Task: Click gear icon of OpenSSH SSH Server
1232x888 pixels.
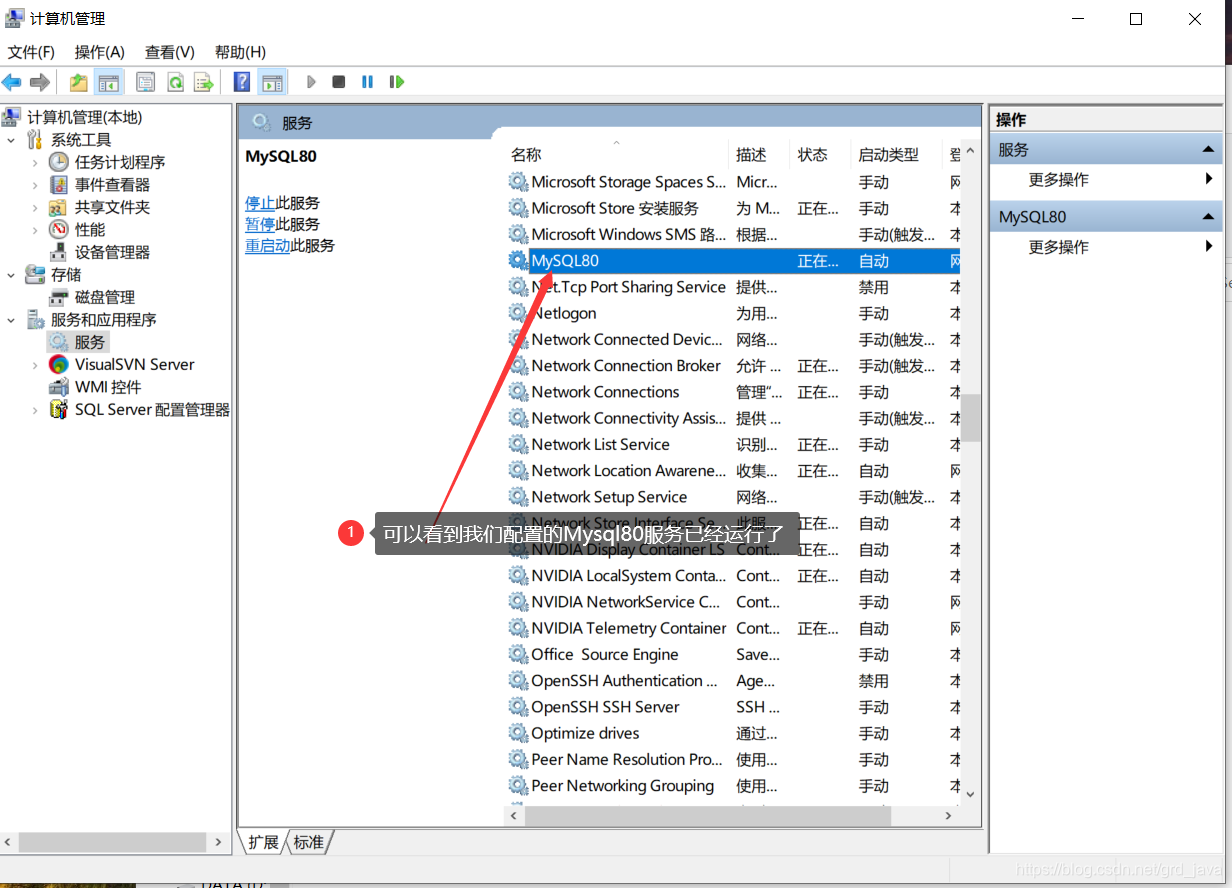Action: coord(518,707)
